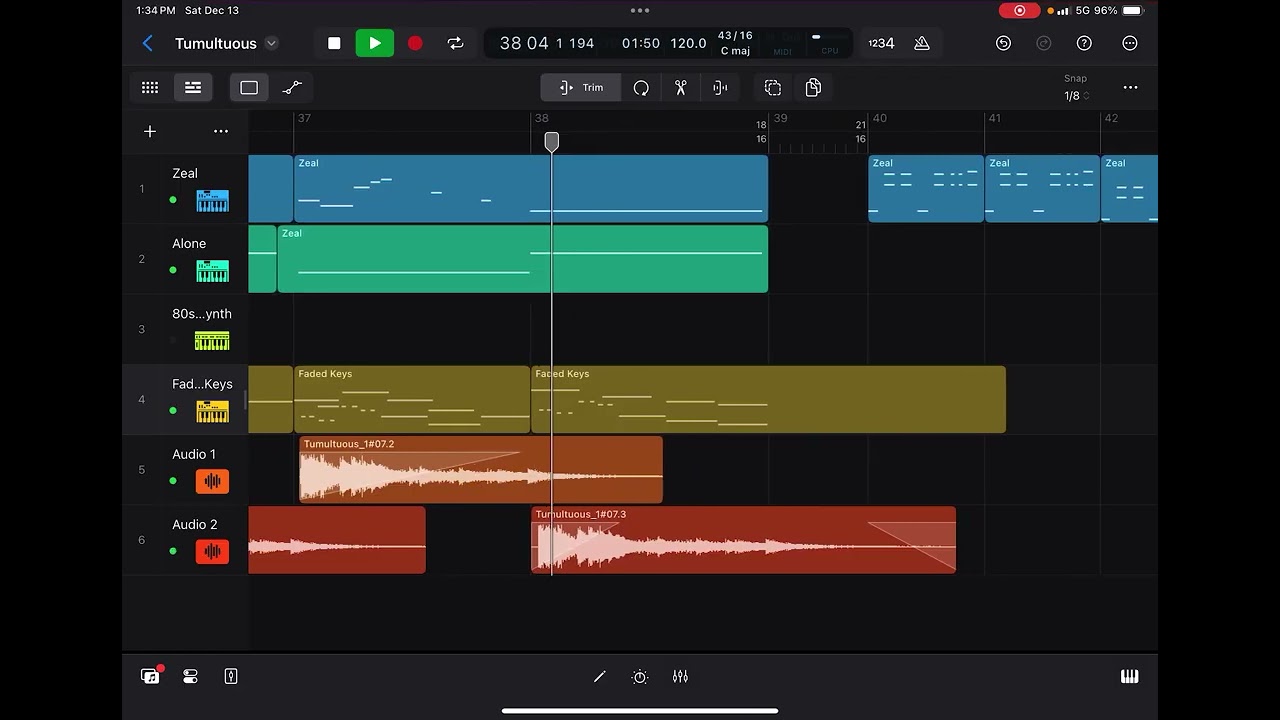The height and width of the screenshot is (720, 1280).
Task: Select the scissors Split tool
Action: coord(681,88)
